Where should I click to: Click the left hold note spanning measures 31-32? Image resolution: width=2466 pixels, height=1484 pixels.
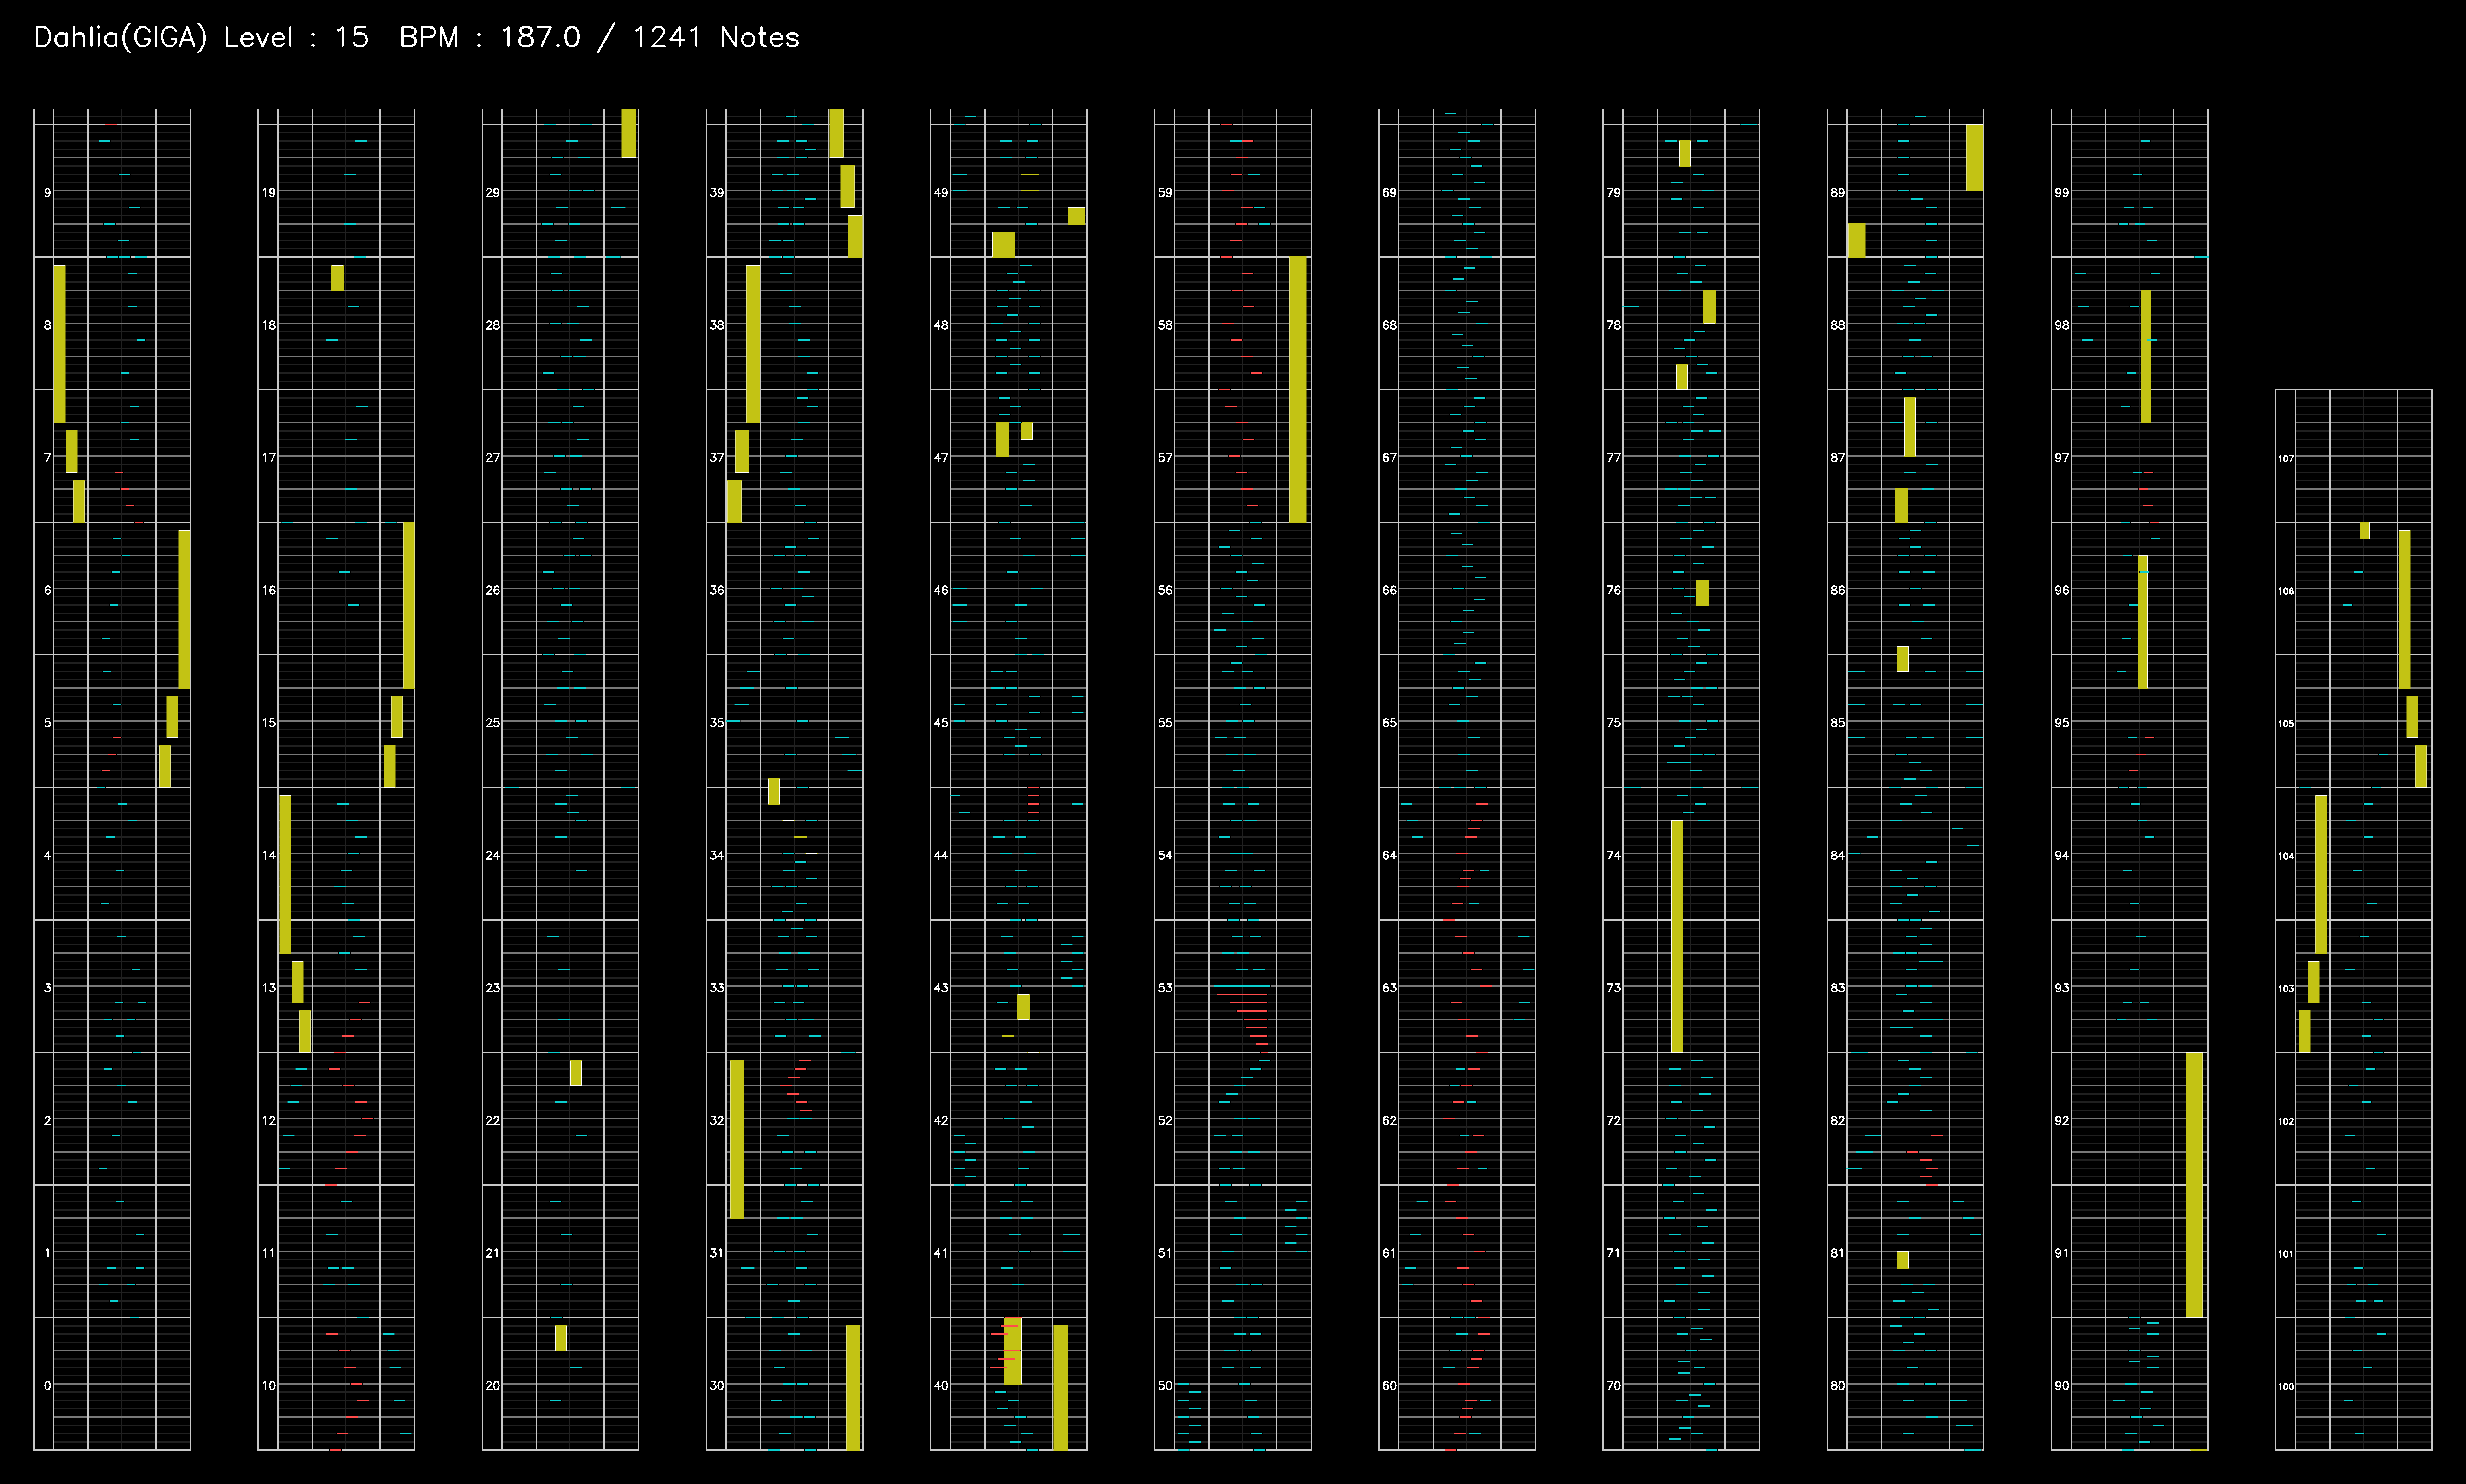coord(737,1139)
